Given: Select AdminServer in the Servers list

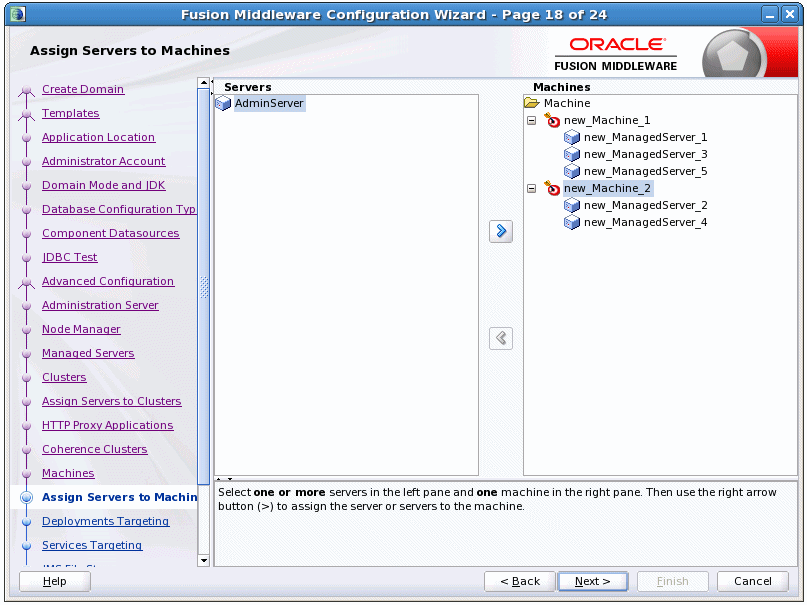Looking at the screenshot, I should [269, 103].
